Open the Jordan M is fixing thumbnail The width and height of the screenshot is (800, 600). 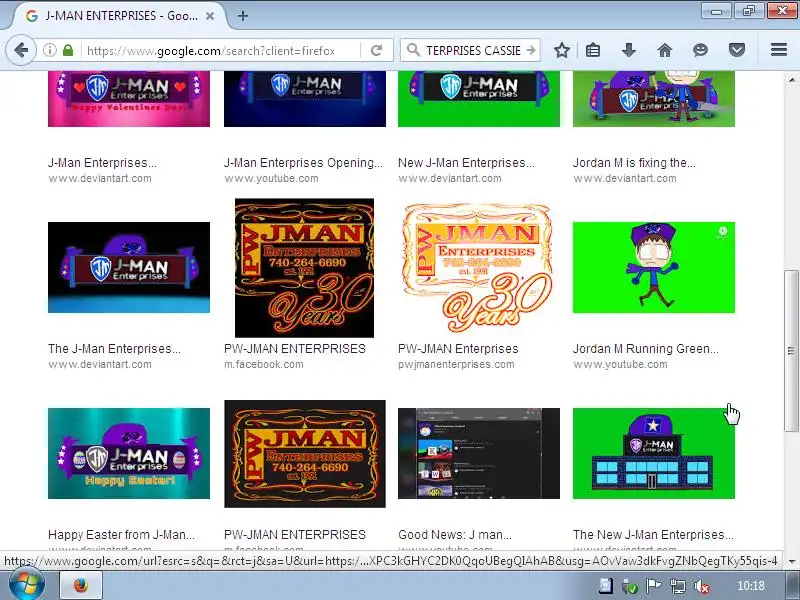point(654,99)
